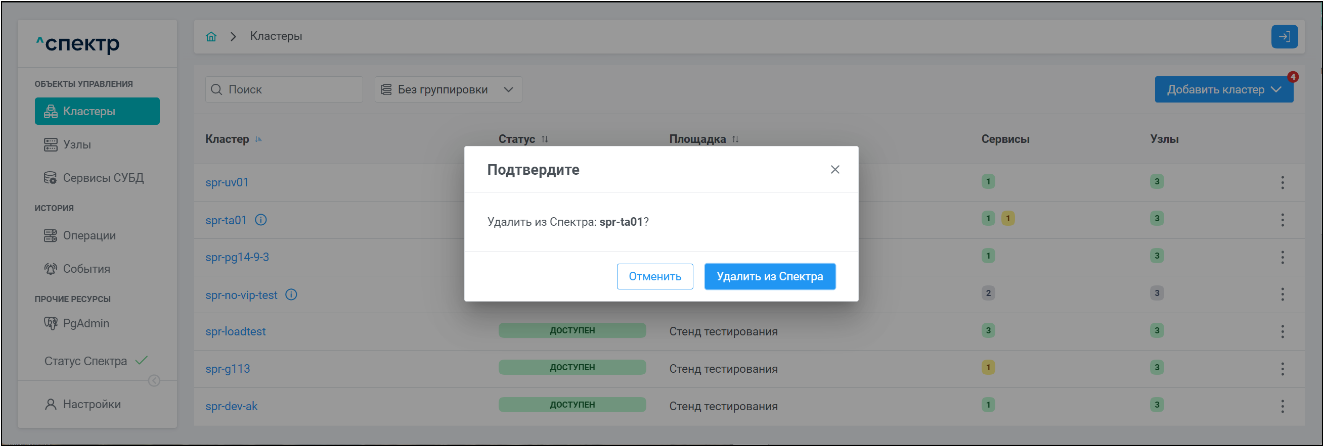This screenshot has width=1324, height=447.
Task: Open the Без группировки dropdown
Action: (448, 90)
